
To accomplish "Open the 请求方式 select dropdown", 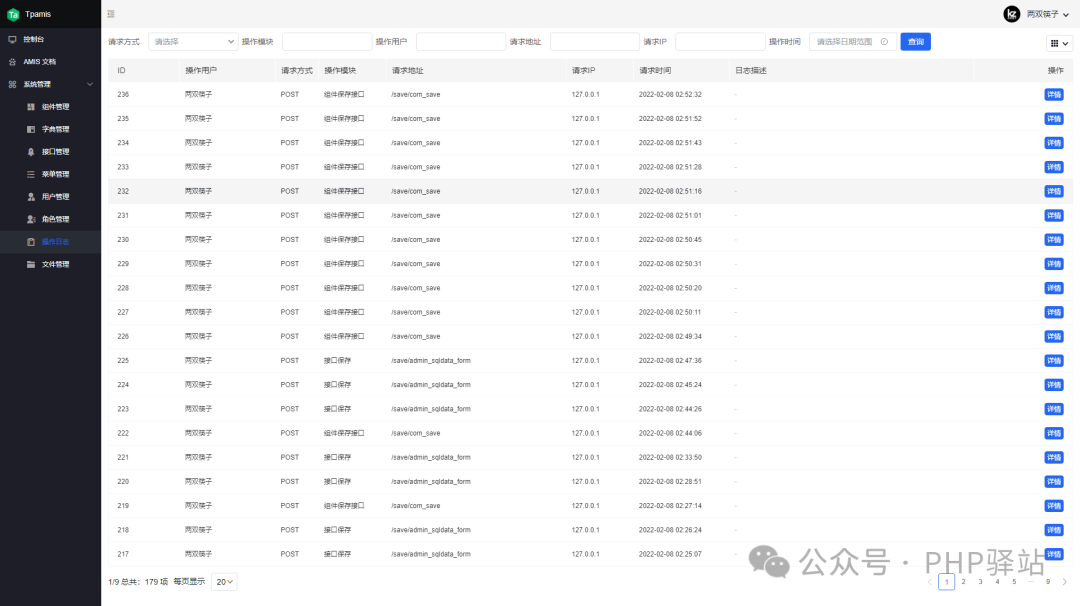I will pyautogui.click(x=192, y=42).
